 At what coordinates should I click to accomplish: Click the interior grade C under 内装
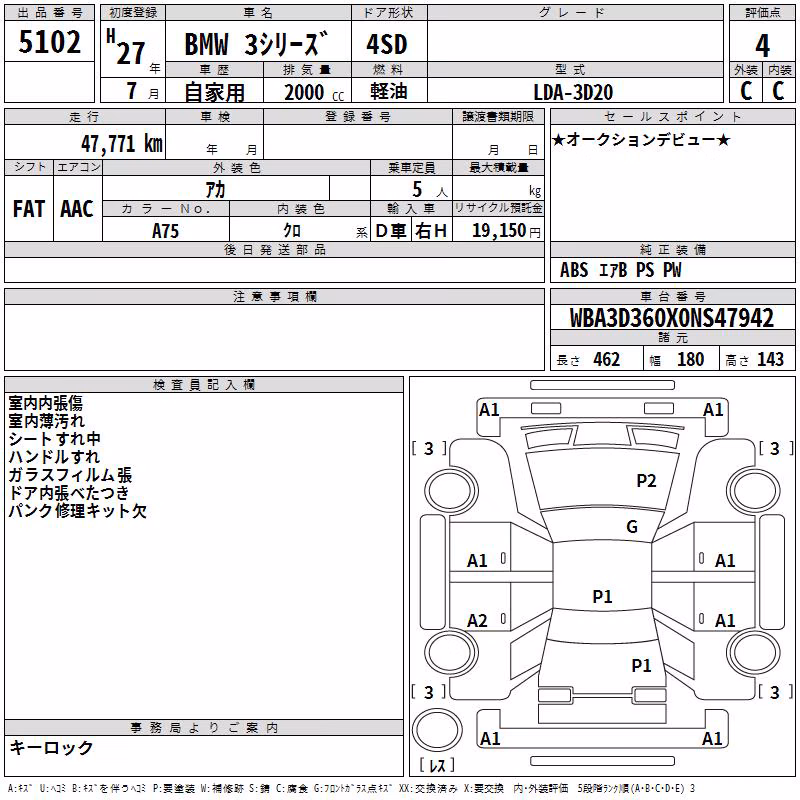[x=778, y=91]
